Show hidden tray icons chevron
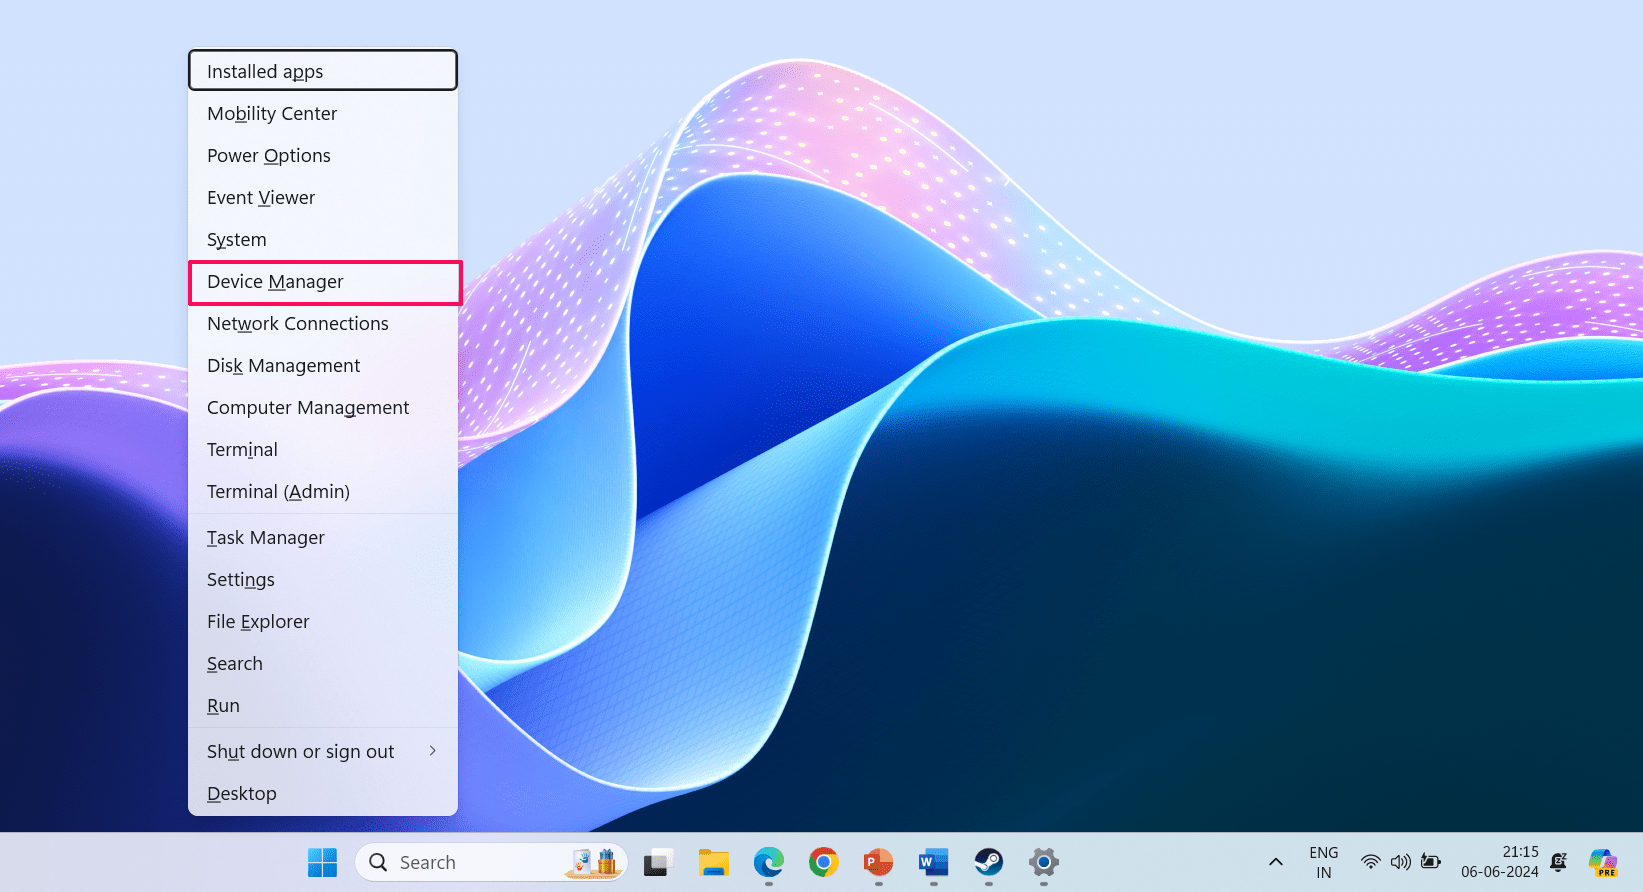Viewport: 1643px width, 892px height. (1276, 862)
